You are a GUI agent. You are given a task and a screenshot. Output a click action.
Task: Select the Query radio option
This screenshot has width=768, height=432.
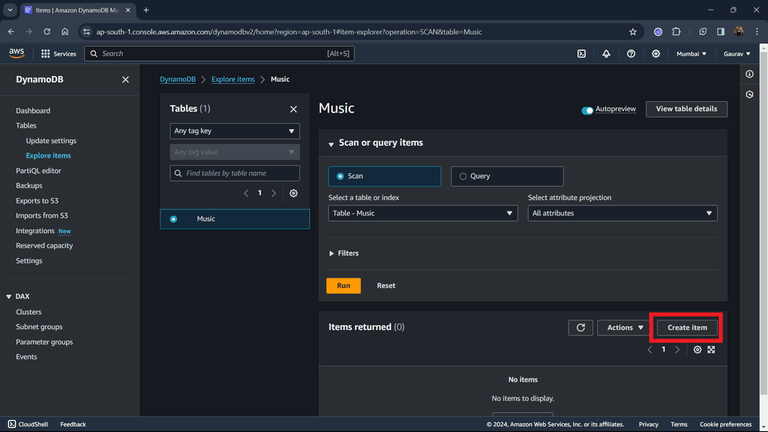(507, 176)
